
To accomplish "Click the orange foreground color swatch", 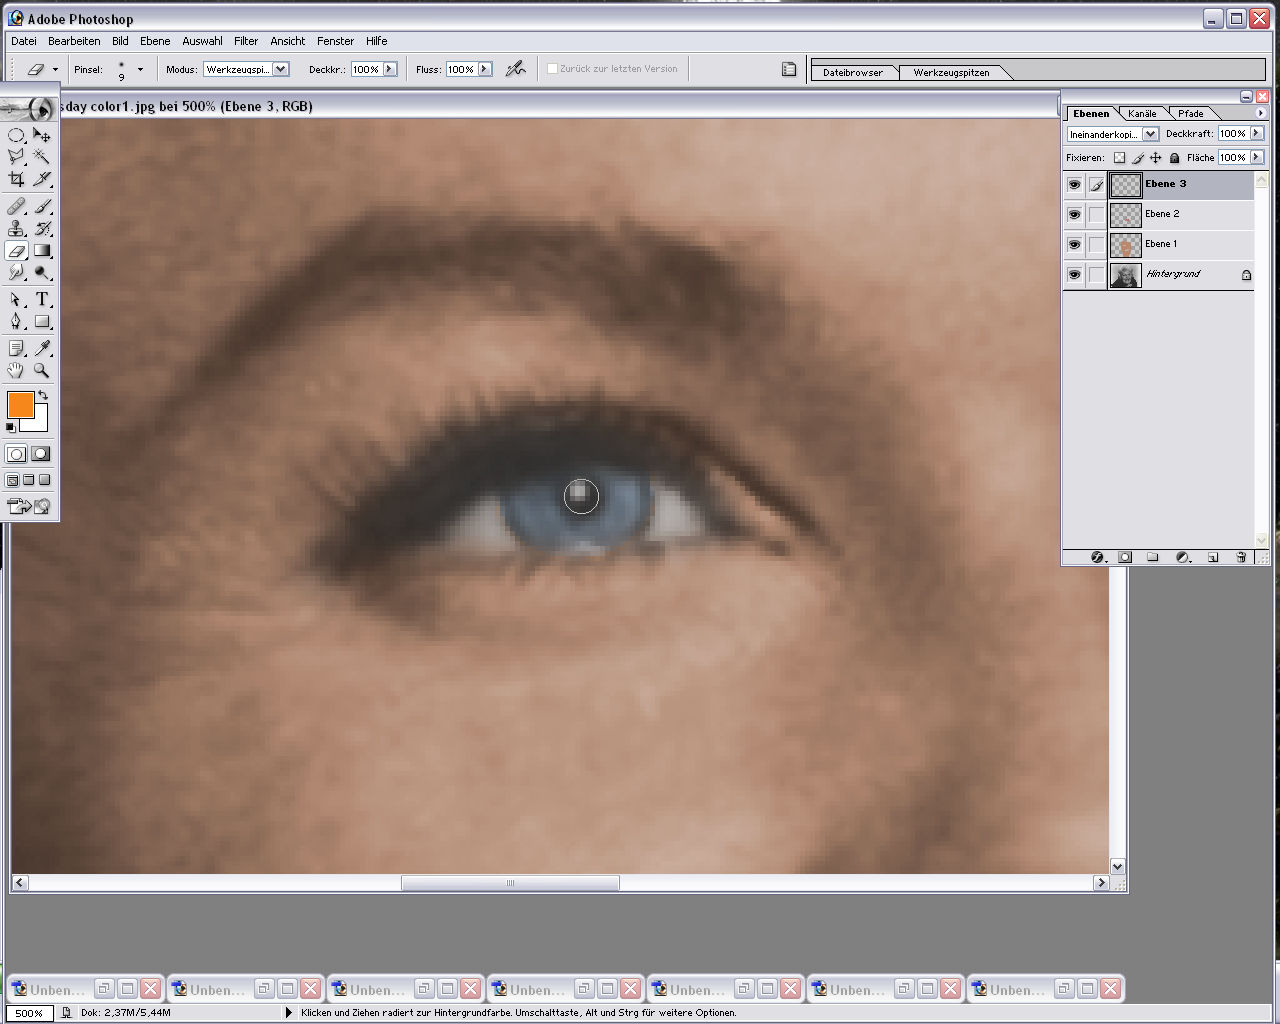I will pyautogui.click(x=20, y=405).
